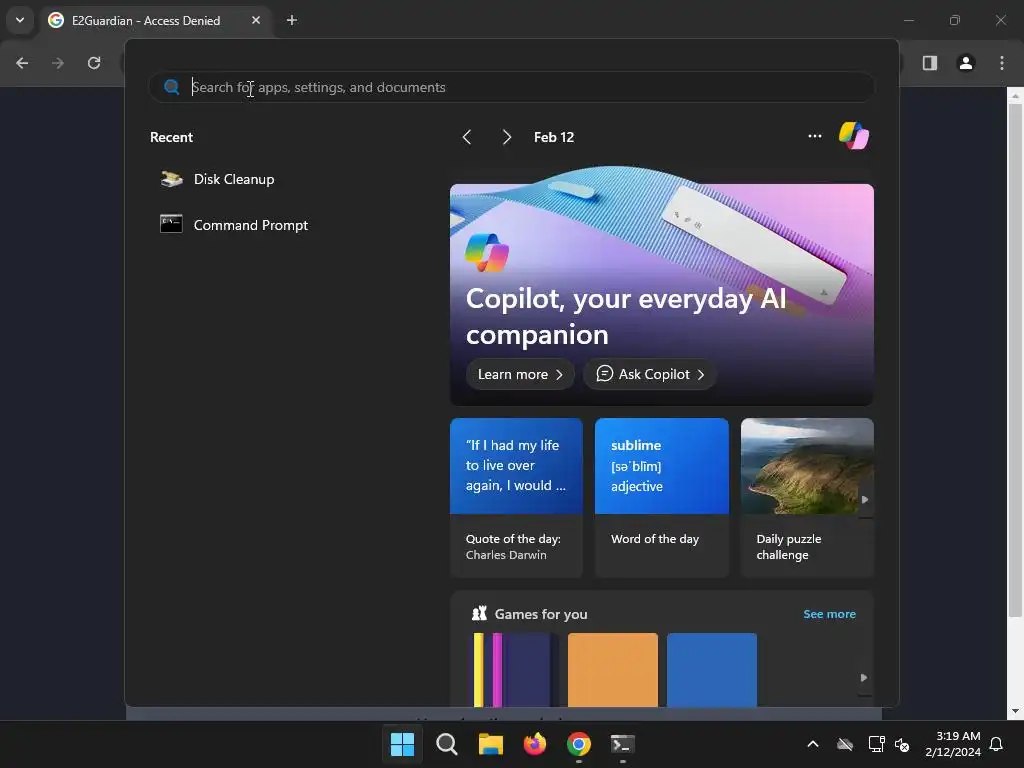This screenshot has width=1024, height=768.
Task: Open Chrome profile avatar icon
Action: click(x=966, y=63)
